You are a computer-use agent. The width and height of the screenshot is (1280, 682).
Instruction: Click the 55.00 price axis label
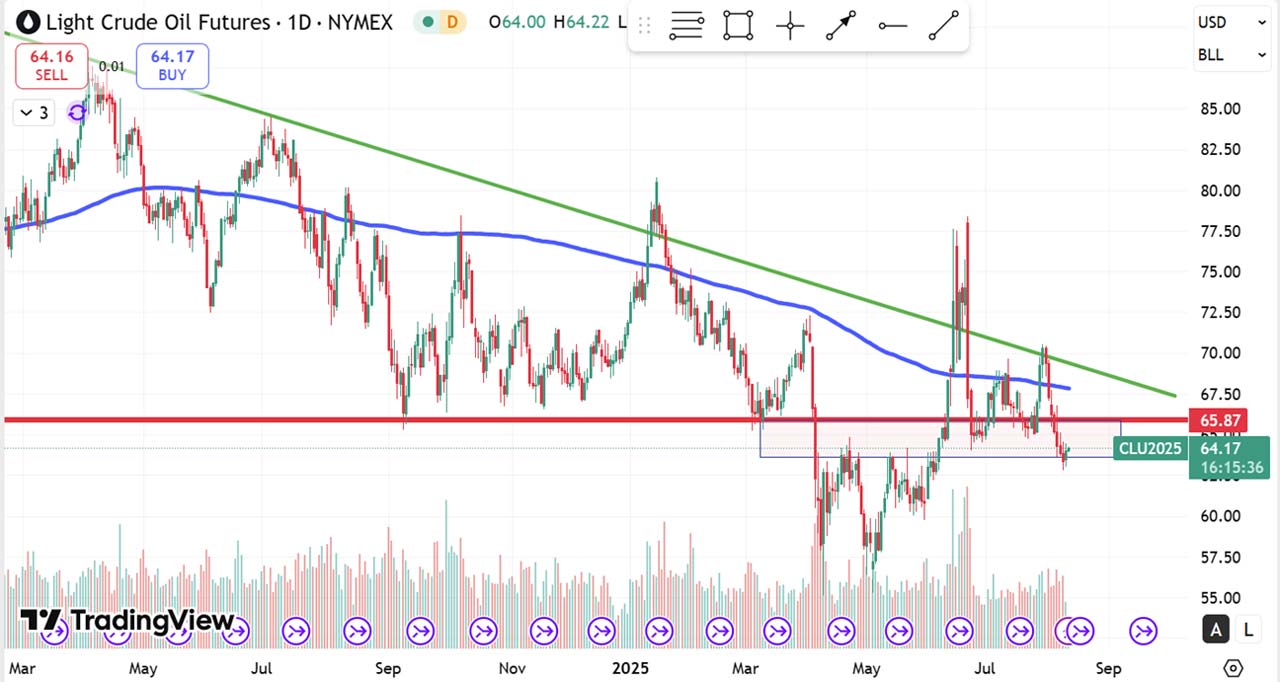[1221, 598]
